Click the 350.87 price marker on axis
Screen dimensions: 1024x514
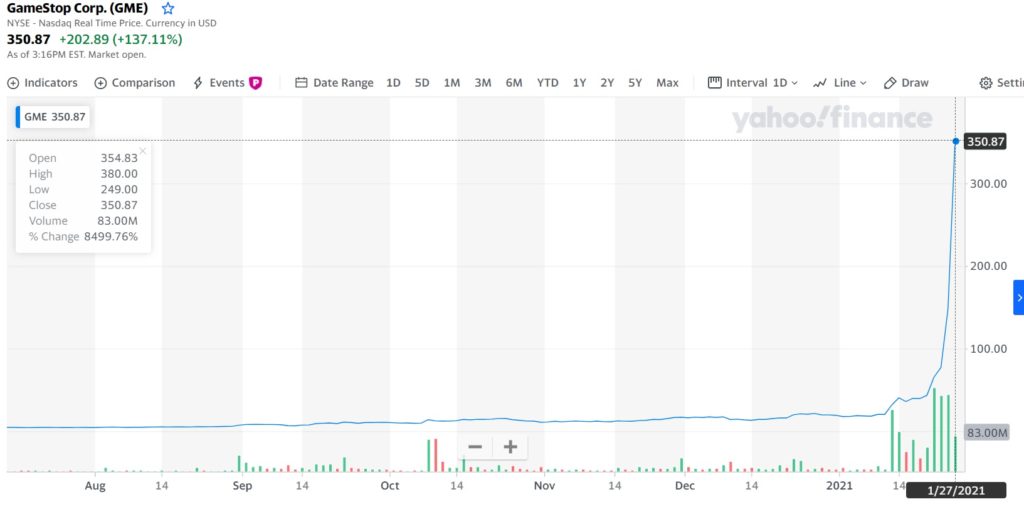click(985, 141)
